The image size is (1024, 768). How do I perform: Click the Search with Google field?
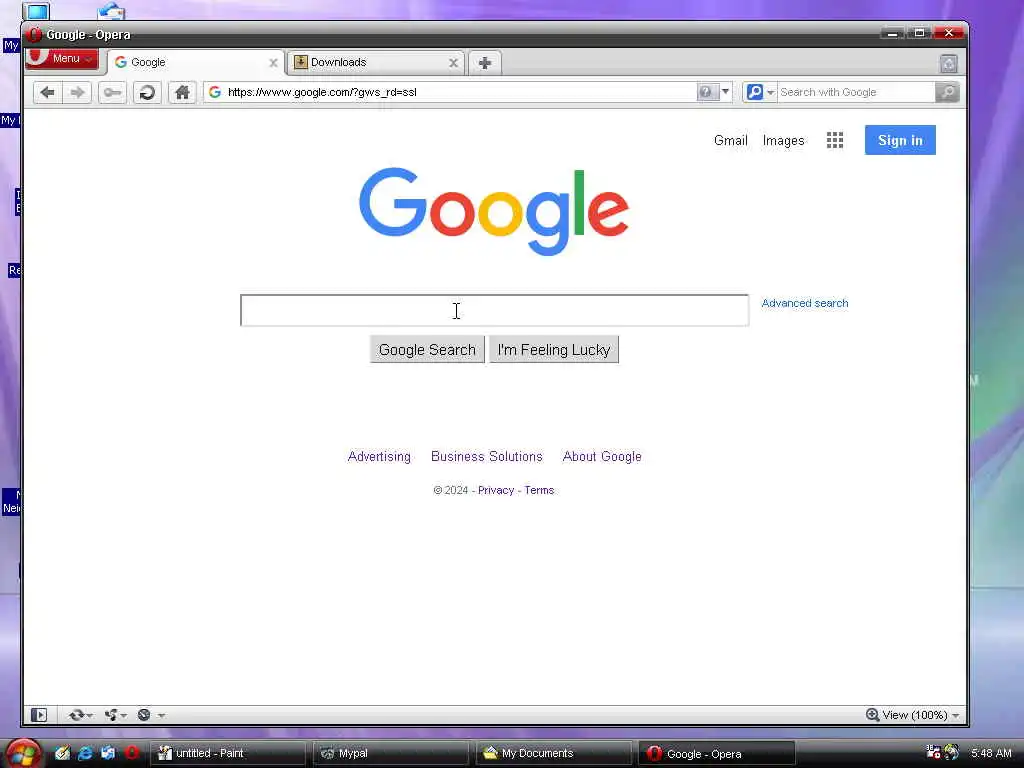(x=856, y=92)
